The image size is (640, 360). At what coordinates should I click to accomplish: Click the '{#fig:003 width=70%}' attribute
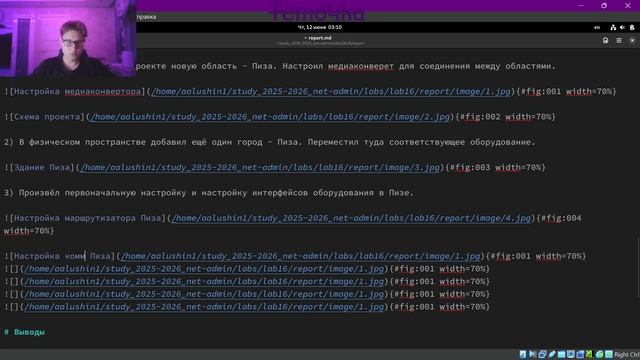496,167
